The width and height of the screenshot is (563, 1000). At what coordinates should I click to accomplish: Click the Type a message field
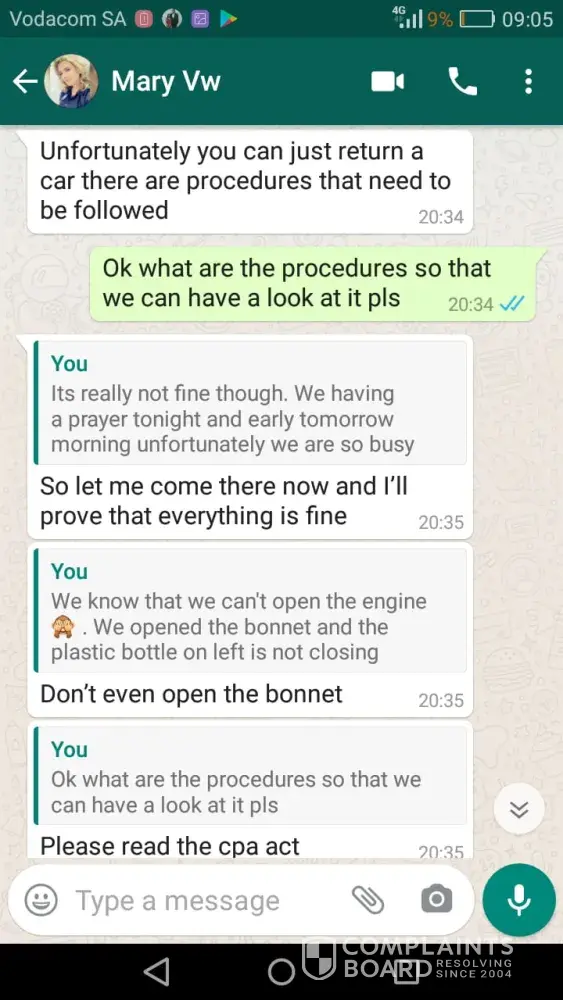[x=210, y=901]
